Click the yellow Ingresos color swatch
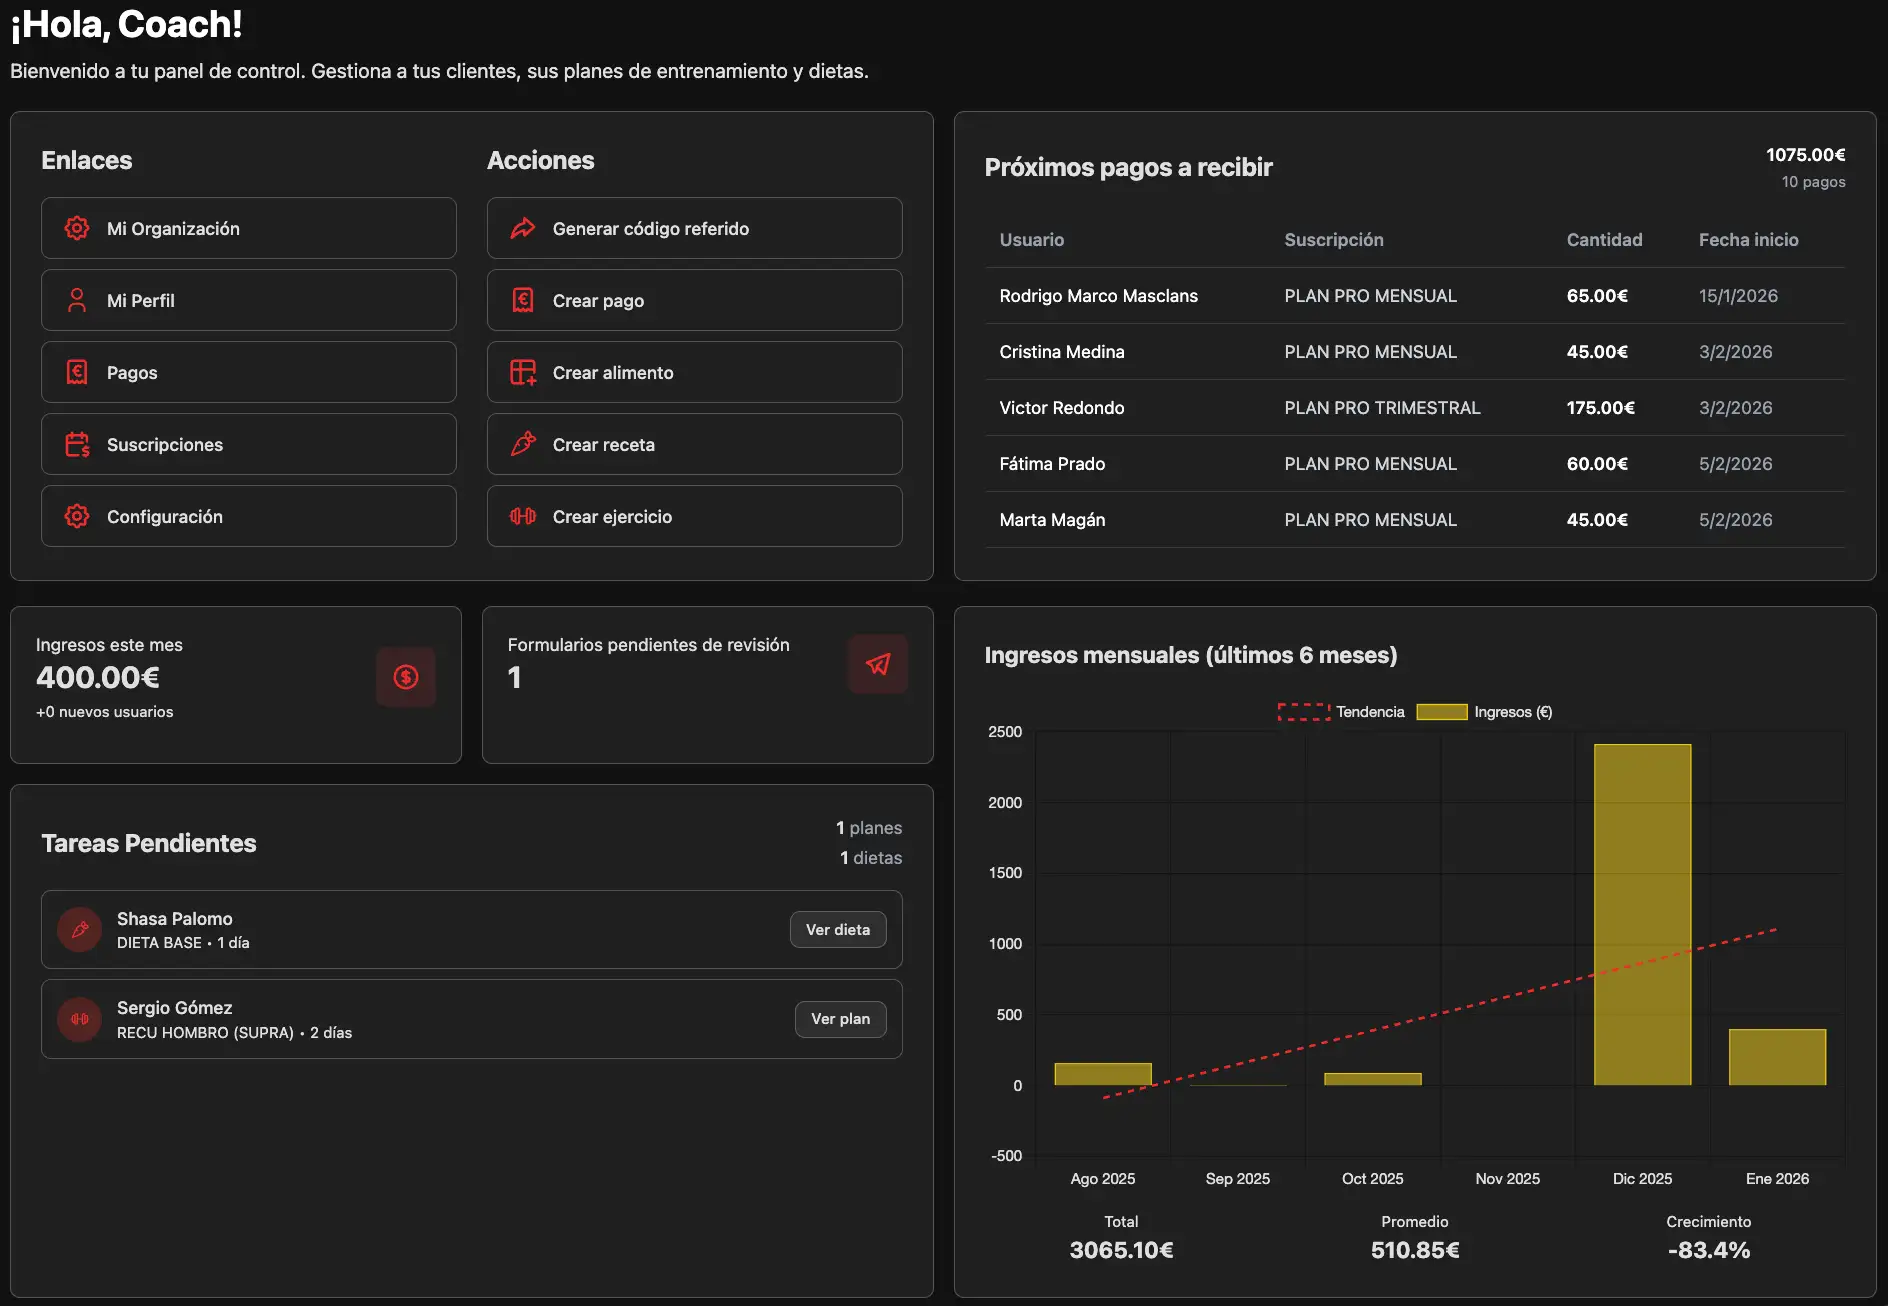1888x1306 pixels. pos(1440,711)
